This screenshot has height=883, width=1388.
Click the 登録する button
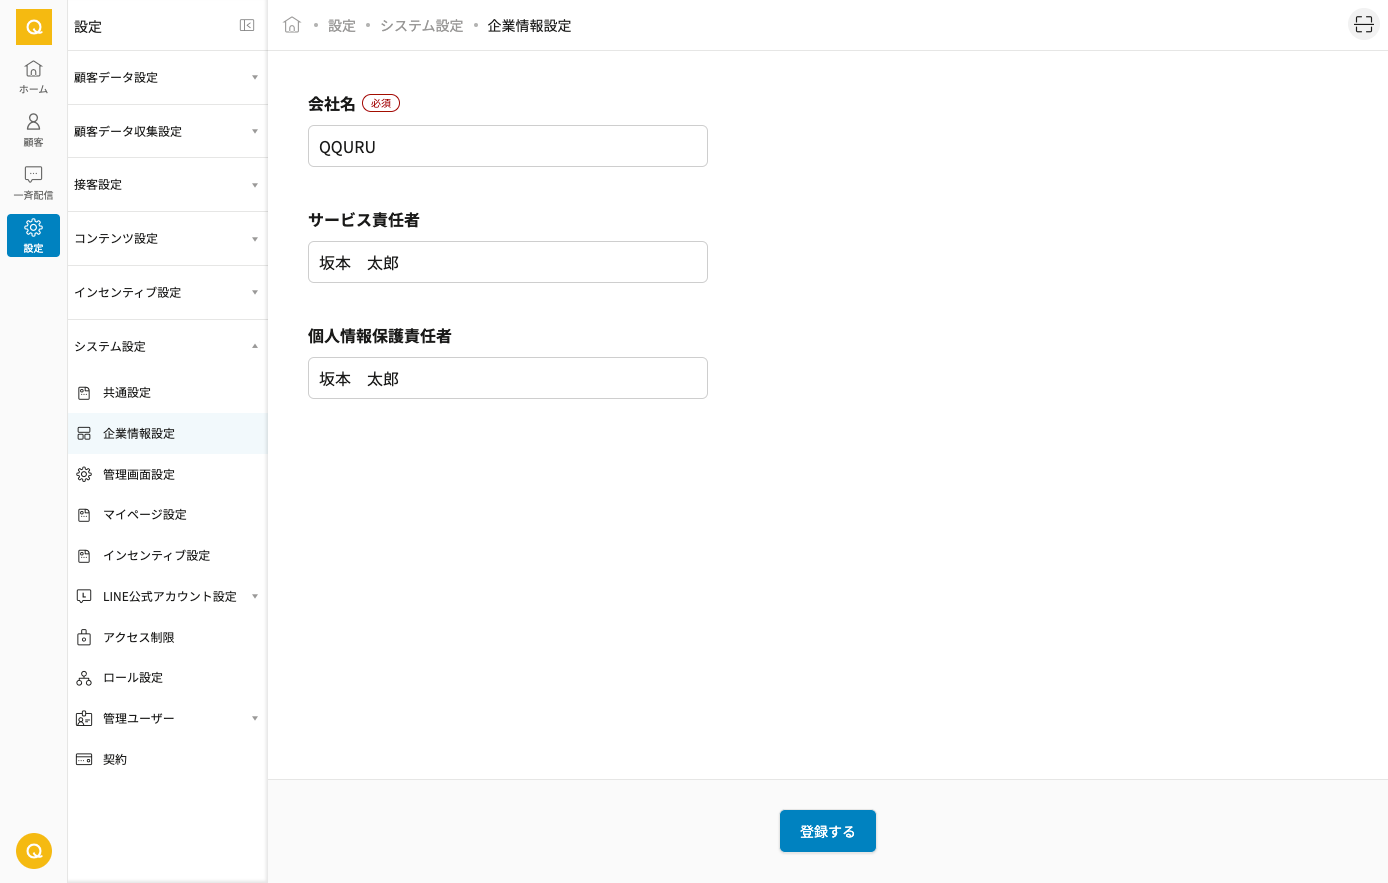[827, 831]
